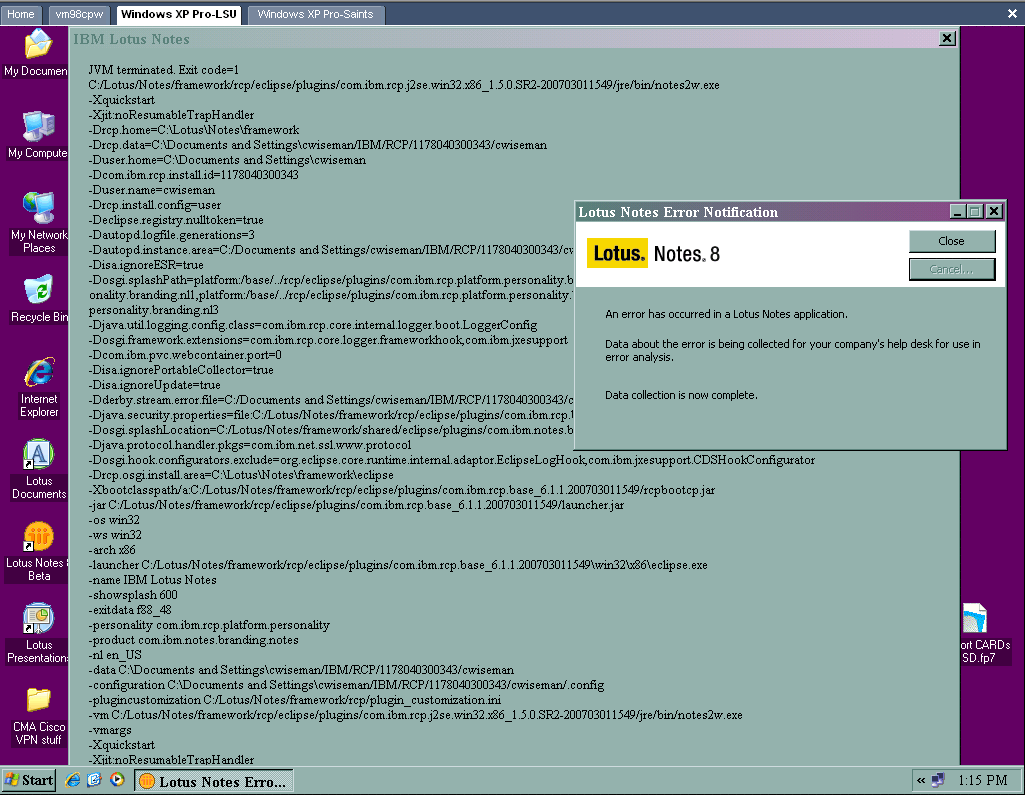Click the '-showsplash 600' line
The height and width of the screenshot is (795, 1025).
(x=134, y=595)
